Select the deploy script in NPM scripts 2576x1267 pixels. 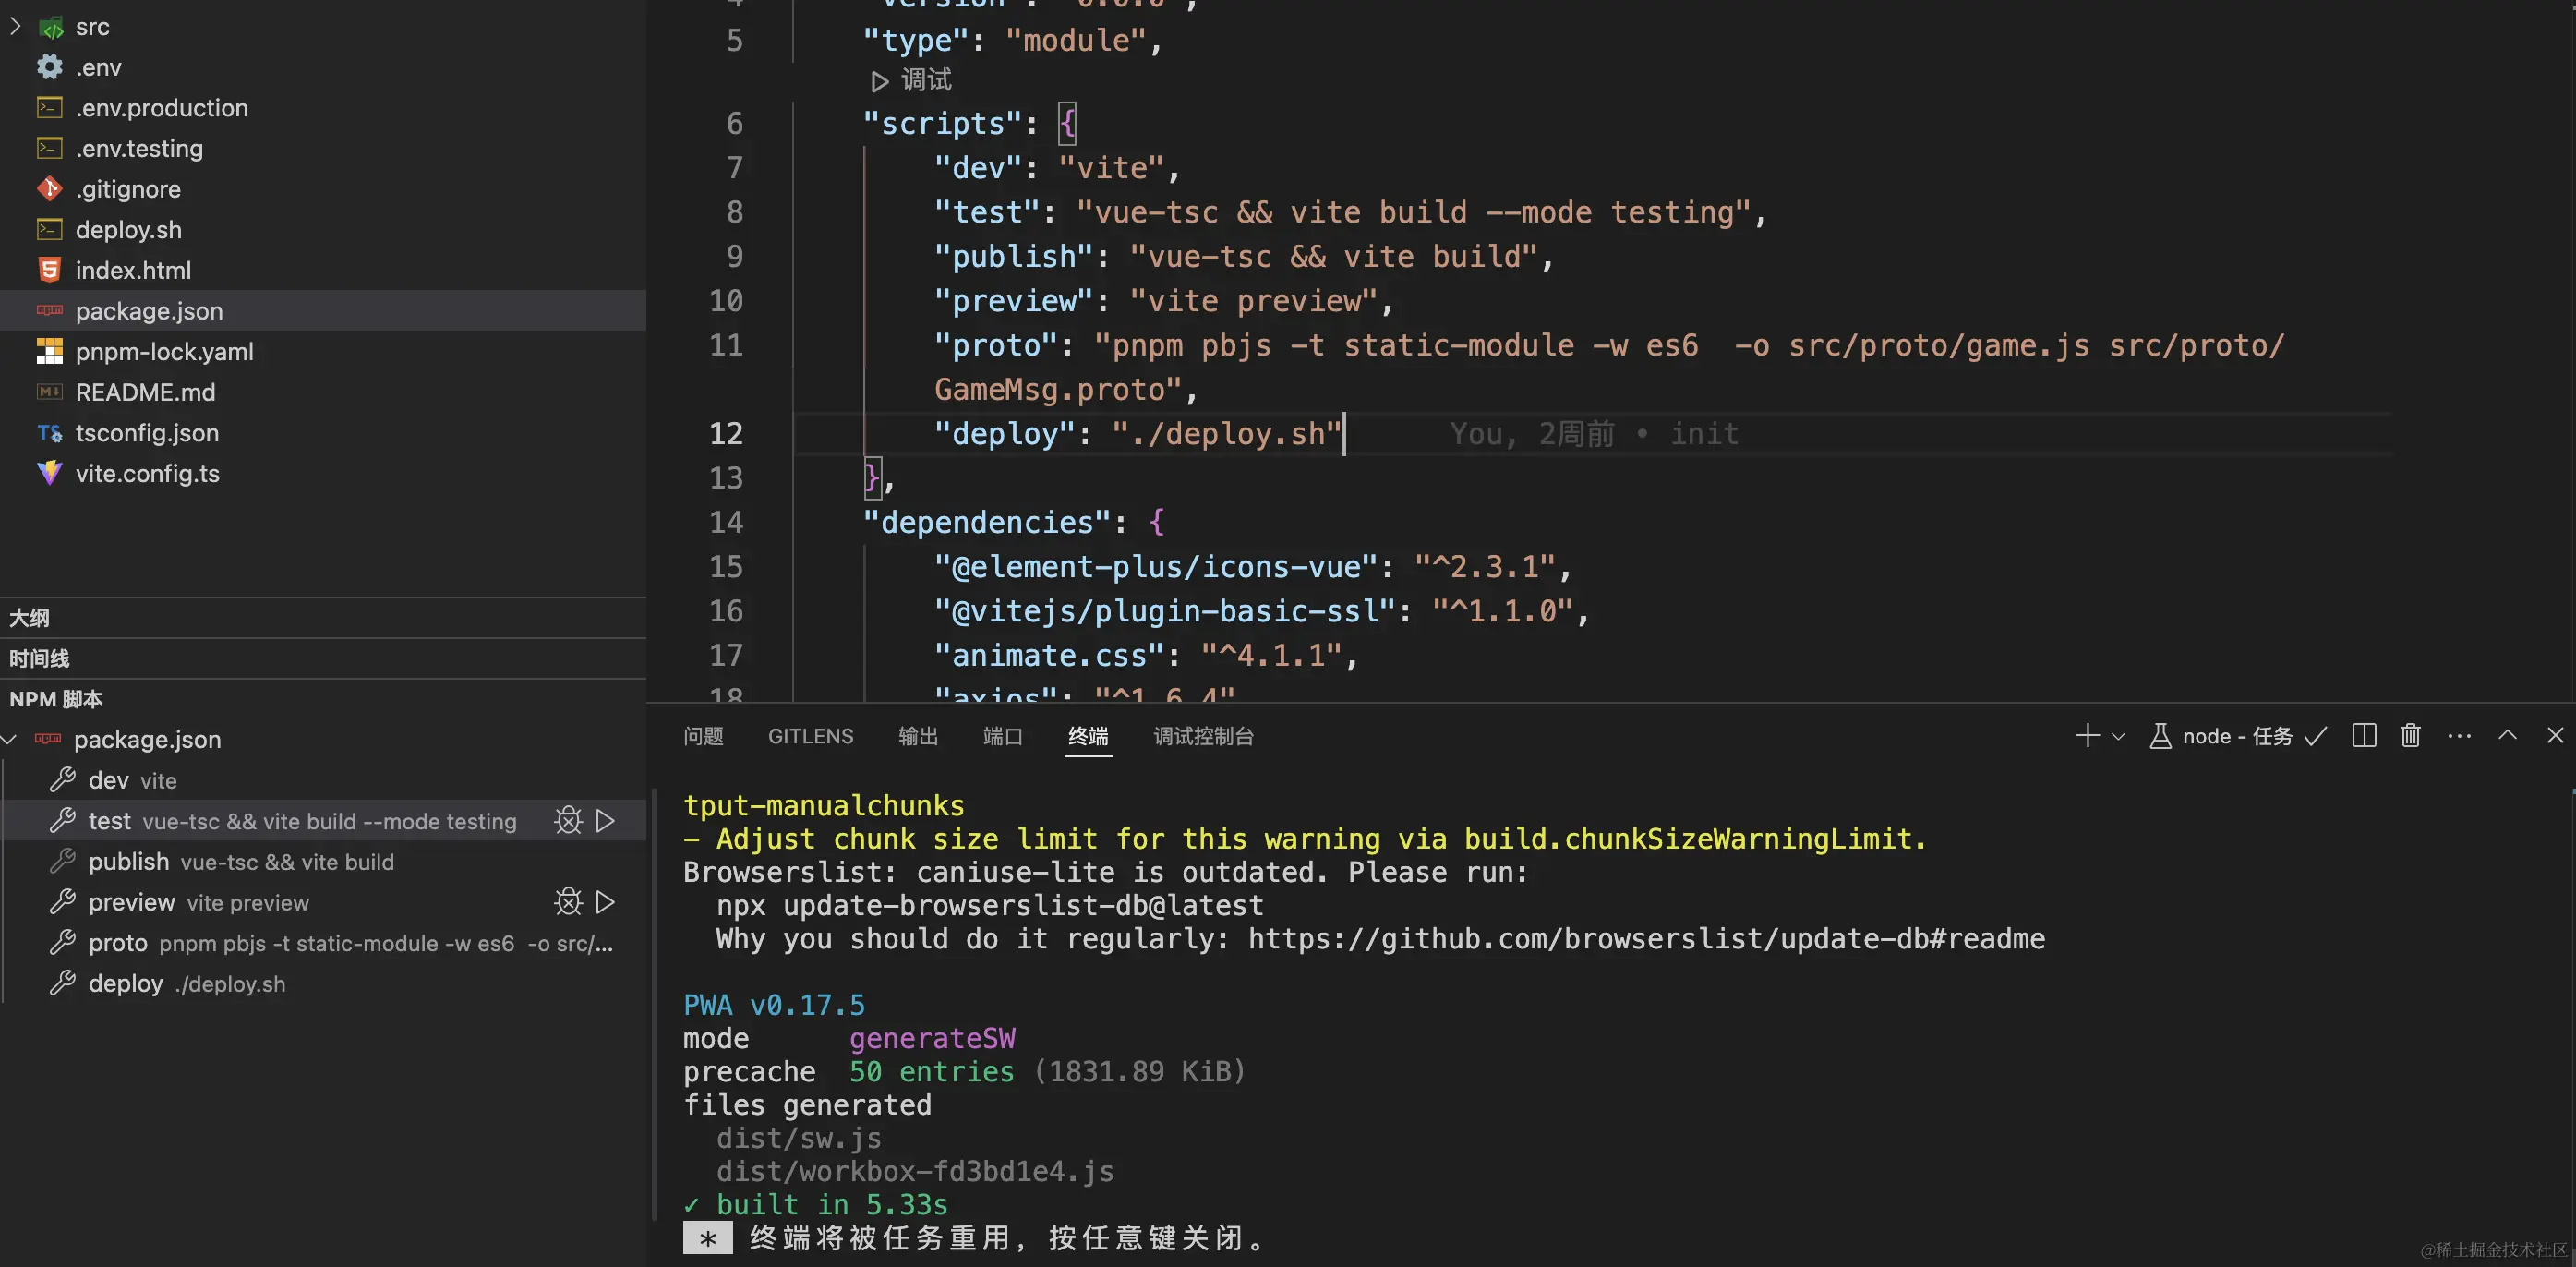tap(126, 984)
